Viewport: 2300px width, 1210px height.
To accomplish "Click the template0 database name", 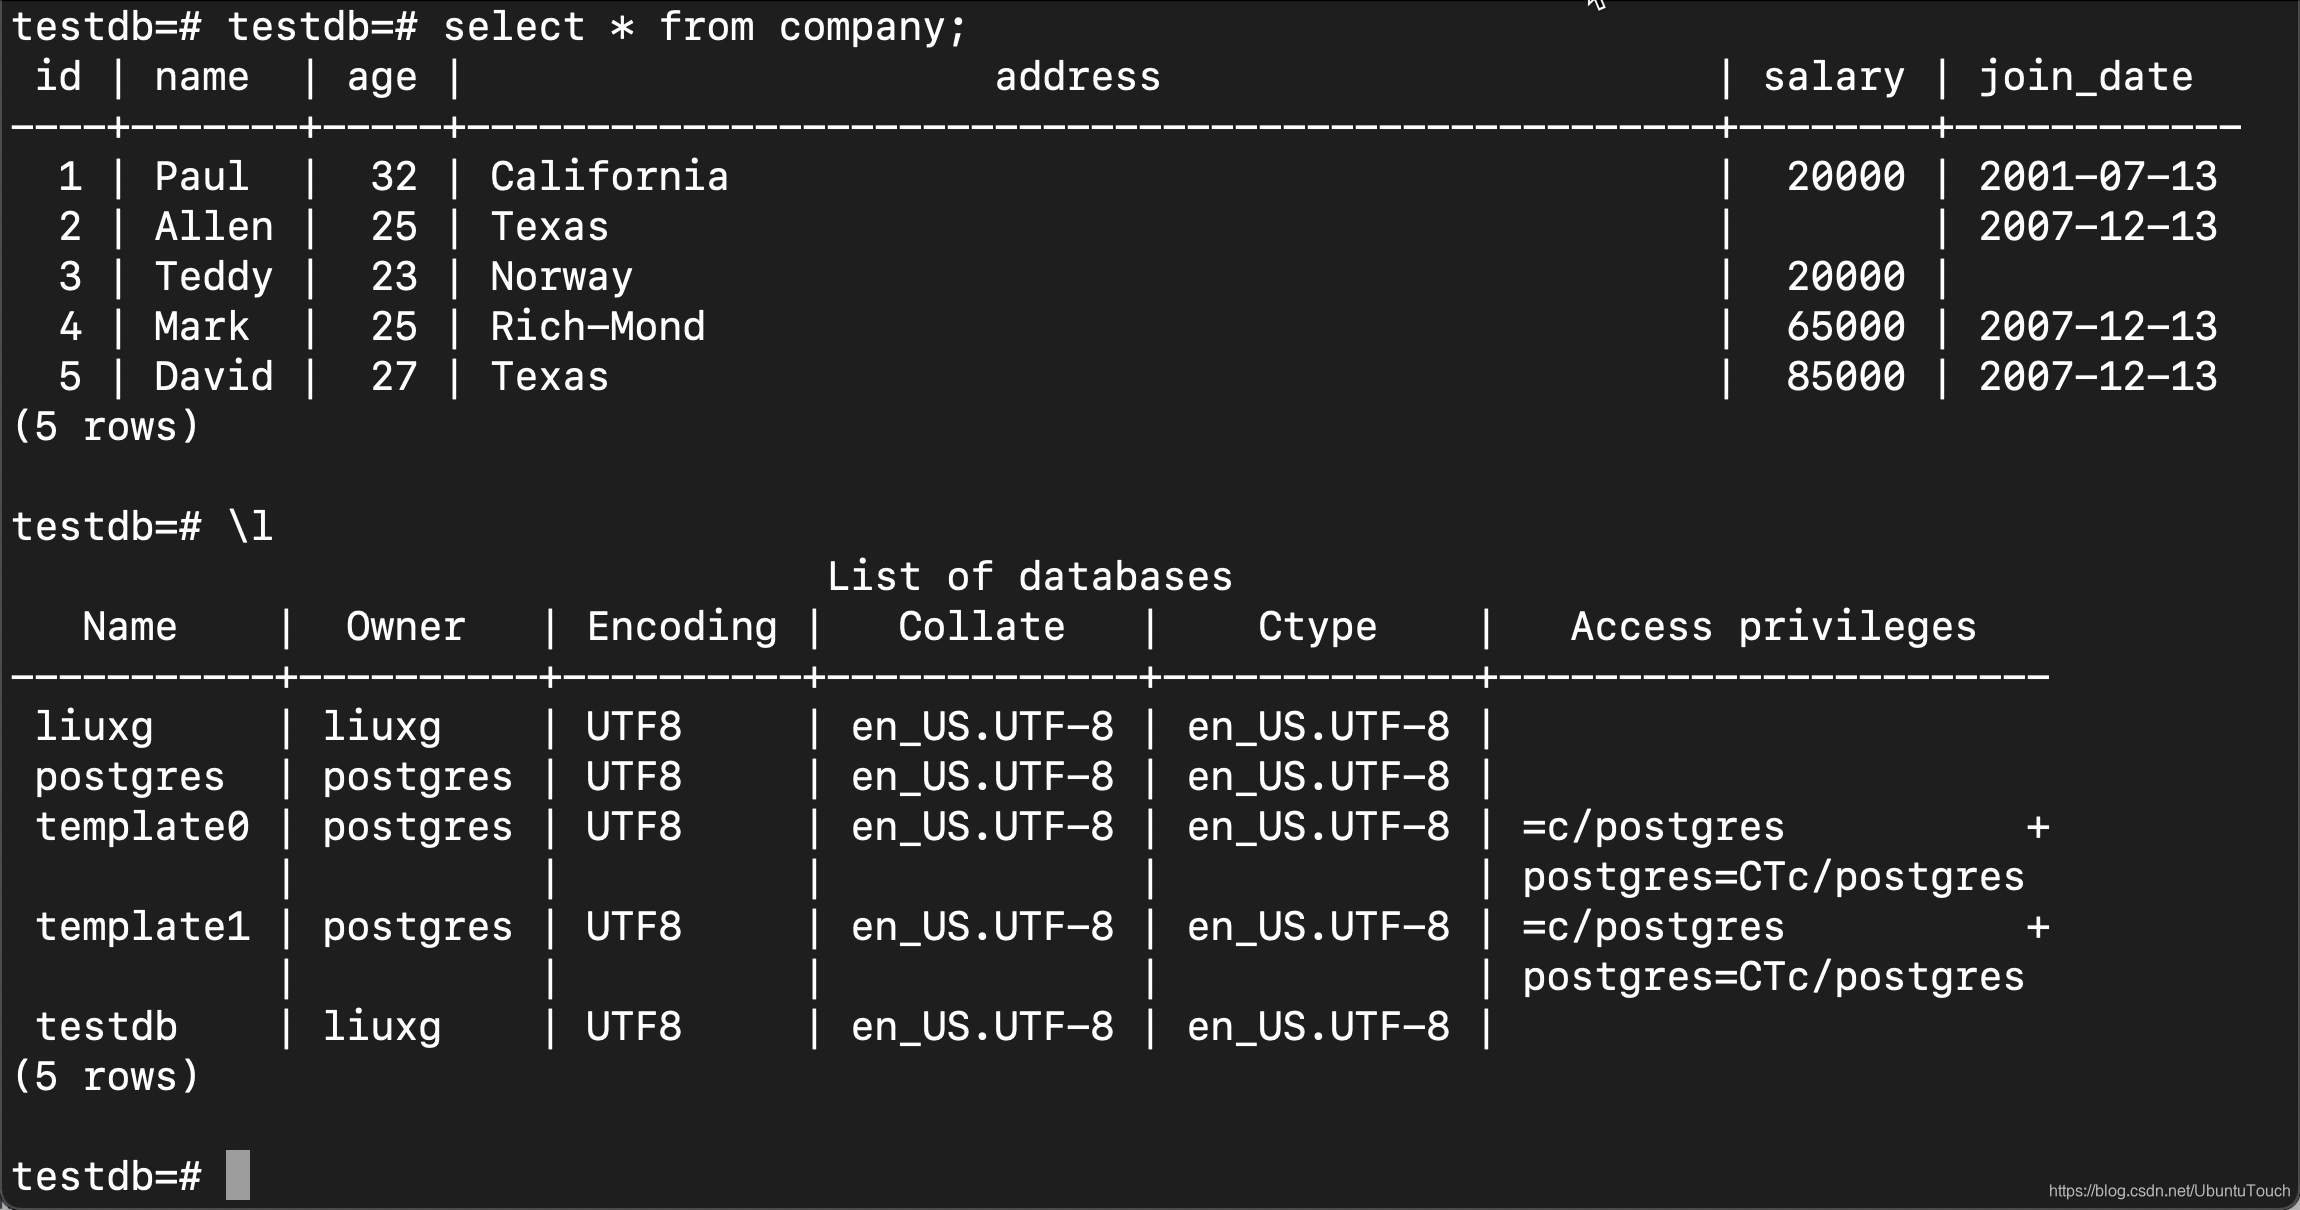I will tap(142, 827).
